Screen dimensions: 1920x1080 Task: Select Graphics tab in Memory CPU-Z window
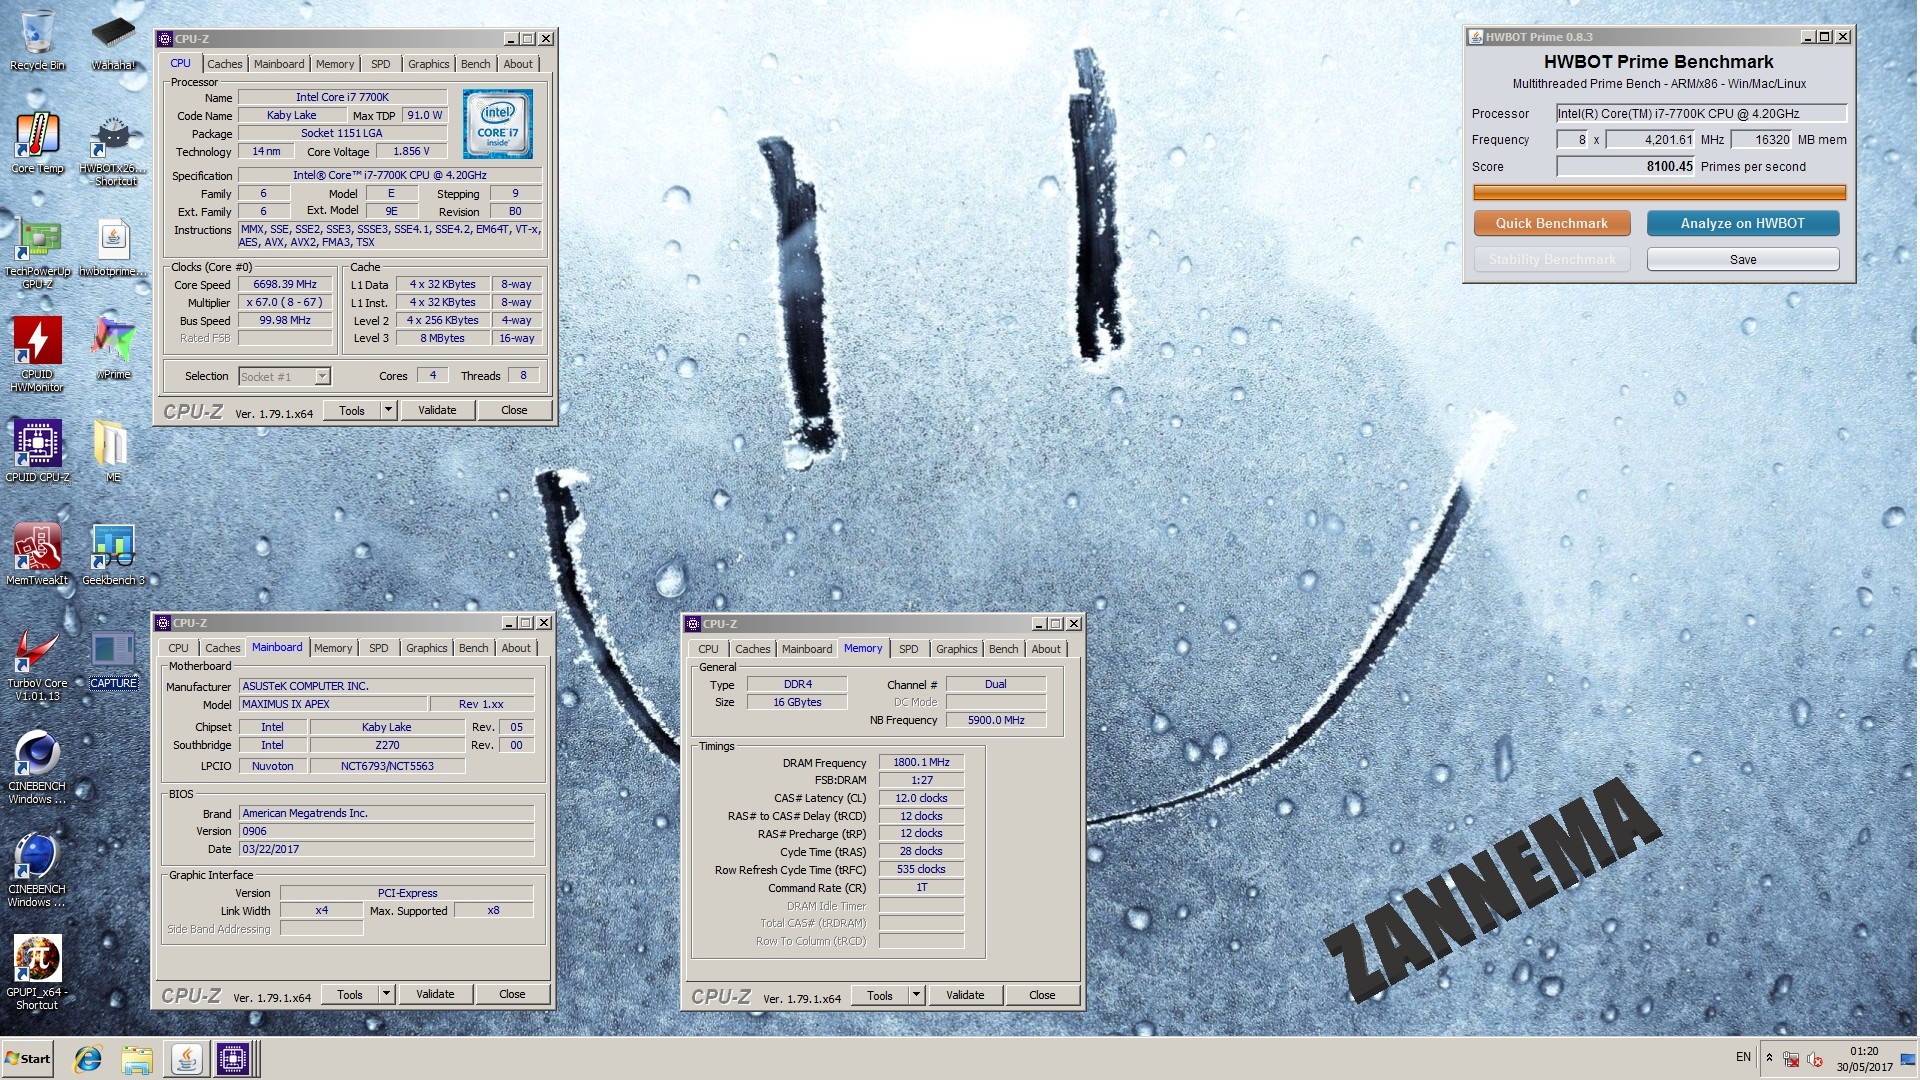(x=957, y=649)
